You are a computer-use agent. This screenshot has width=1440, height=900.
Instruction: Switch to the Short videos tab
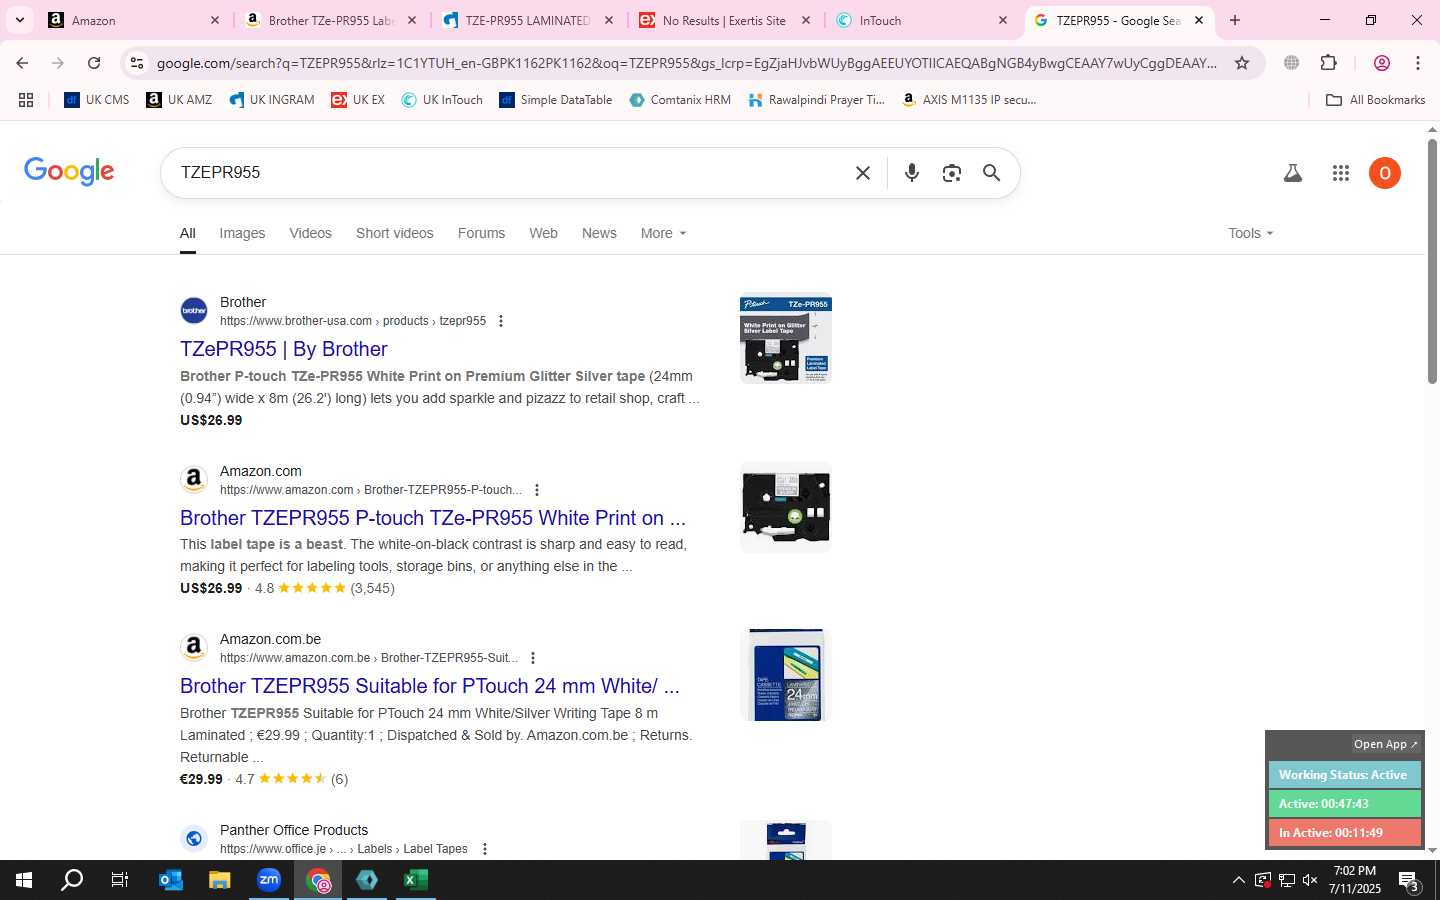coord(395,233)
